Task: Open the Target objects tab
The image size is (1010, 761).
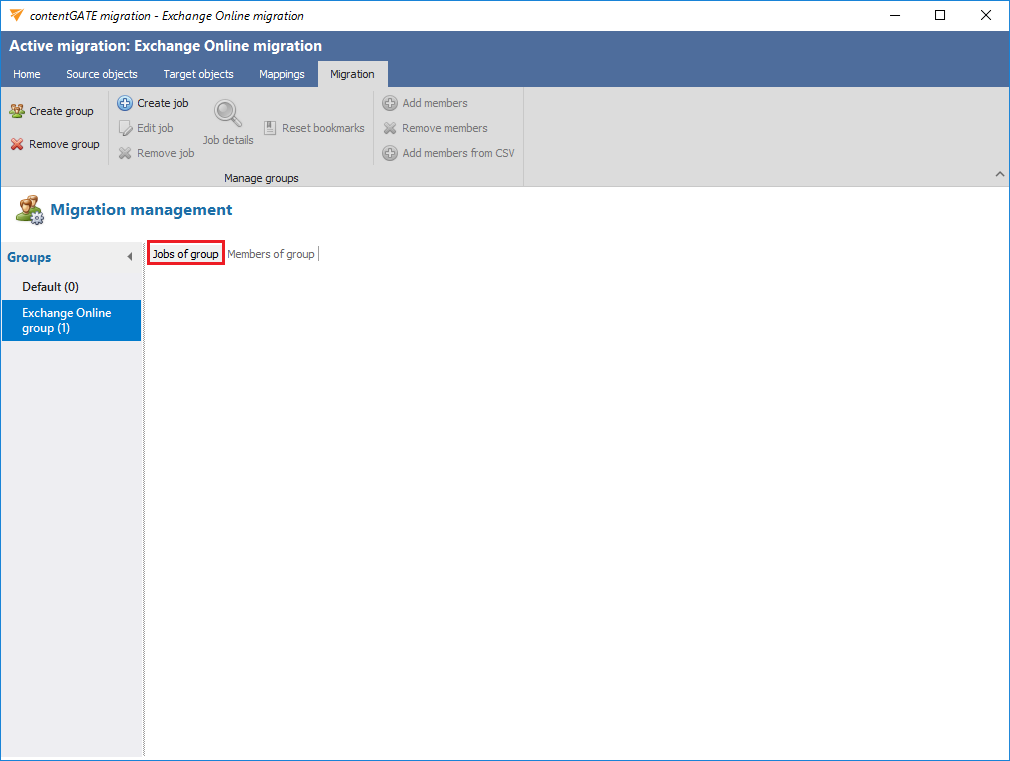Action: pos(198,74)
